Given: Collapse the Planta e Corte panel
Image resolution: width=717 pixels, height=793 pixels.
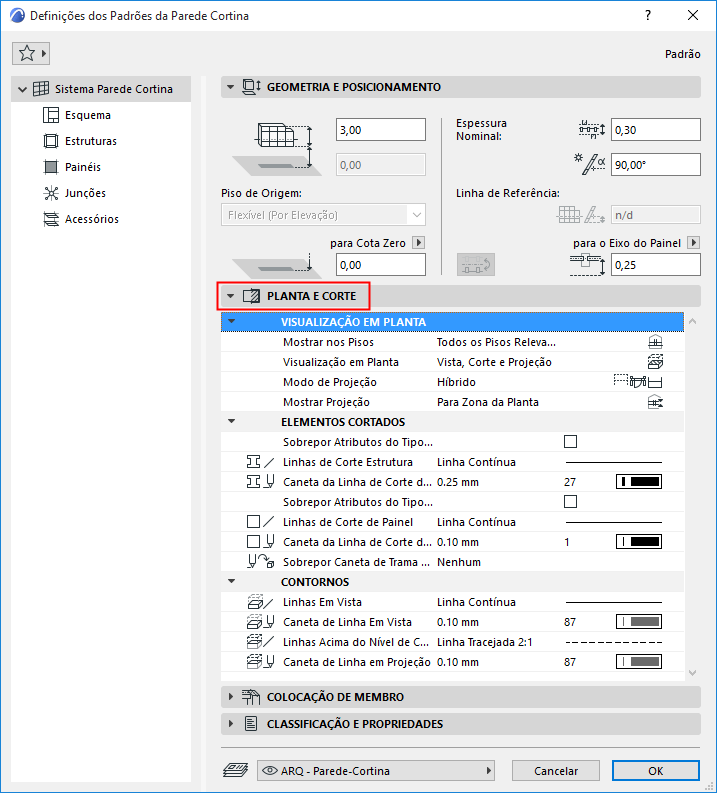Looking at the screenshot, I should tap(231, 296).
